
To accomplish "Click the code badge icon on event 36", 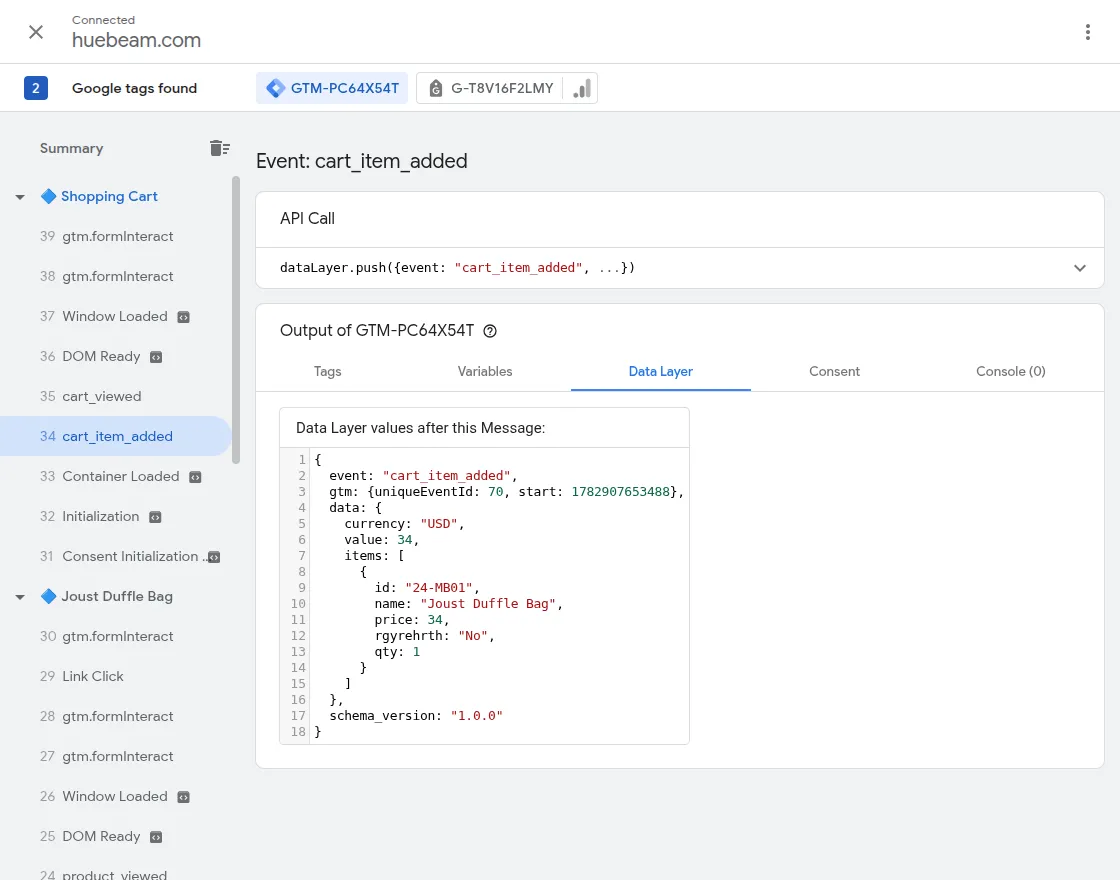I will 156,357.
